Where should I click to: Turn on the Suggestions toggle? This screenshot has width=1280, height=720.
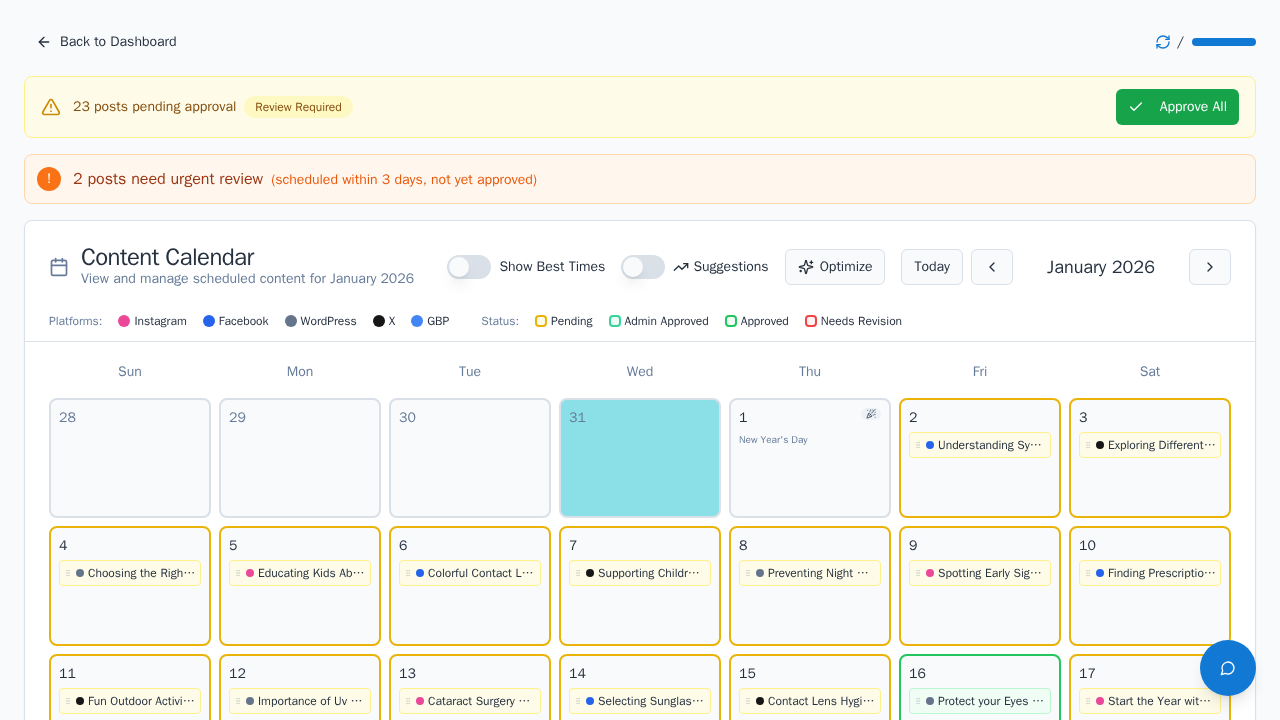(643, 267)
